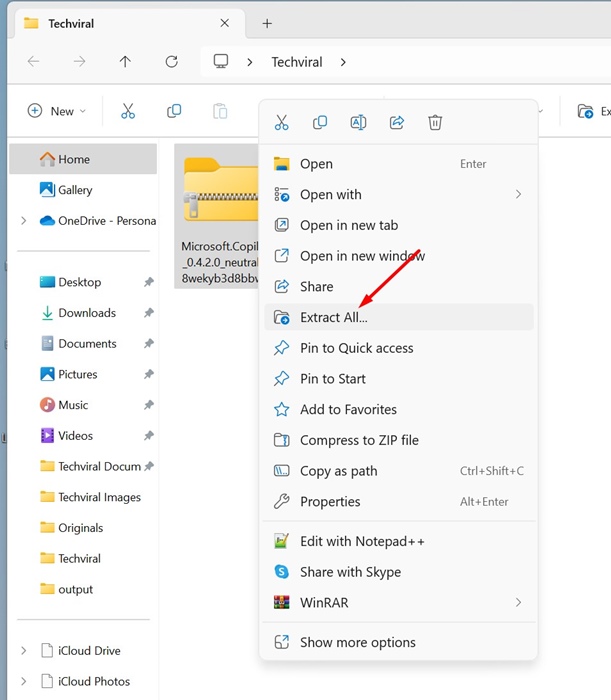Expand the iCloud Drive tree node

coord(24,651)
